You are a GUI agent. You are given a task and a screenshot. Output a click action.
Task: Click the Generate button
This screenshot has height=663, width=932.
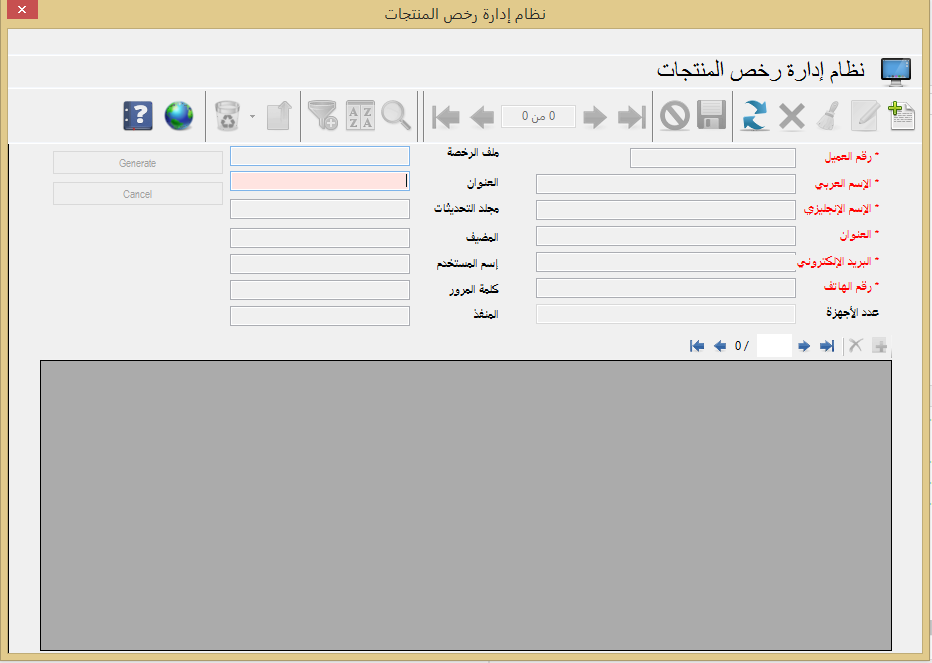138,163
